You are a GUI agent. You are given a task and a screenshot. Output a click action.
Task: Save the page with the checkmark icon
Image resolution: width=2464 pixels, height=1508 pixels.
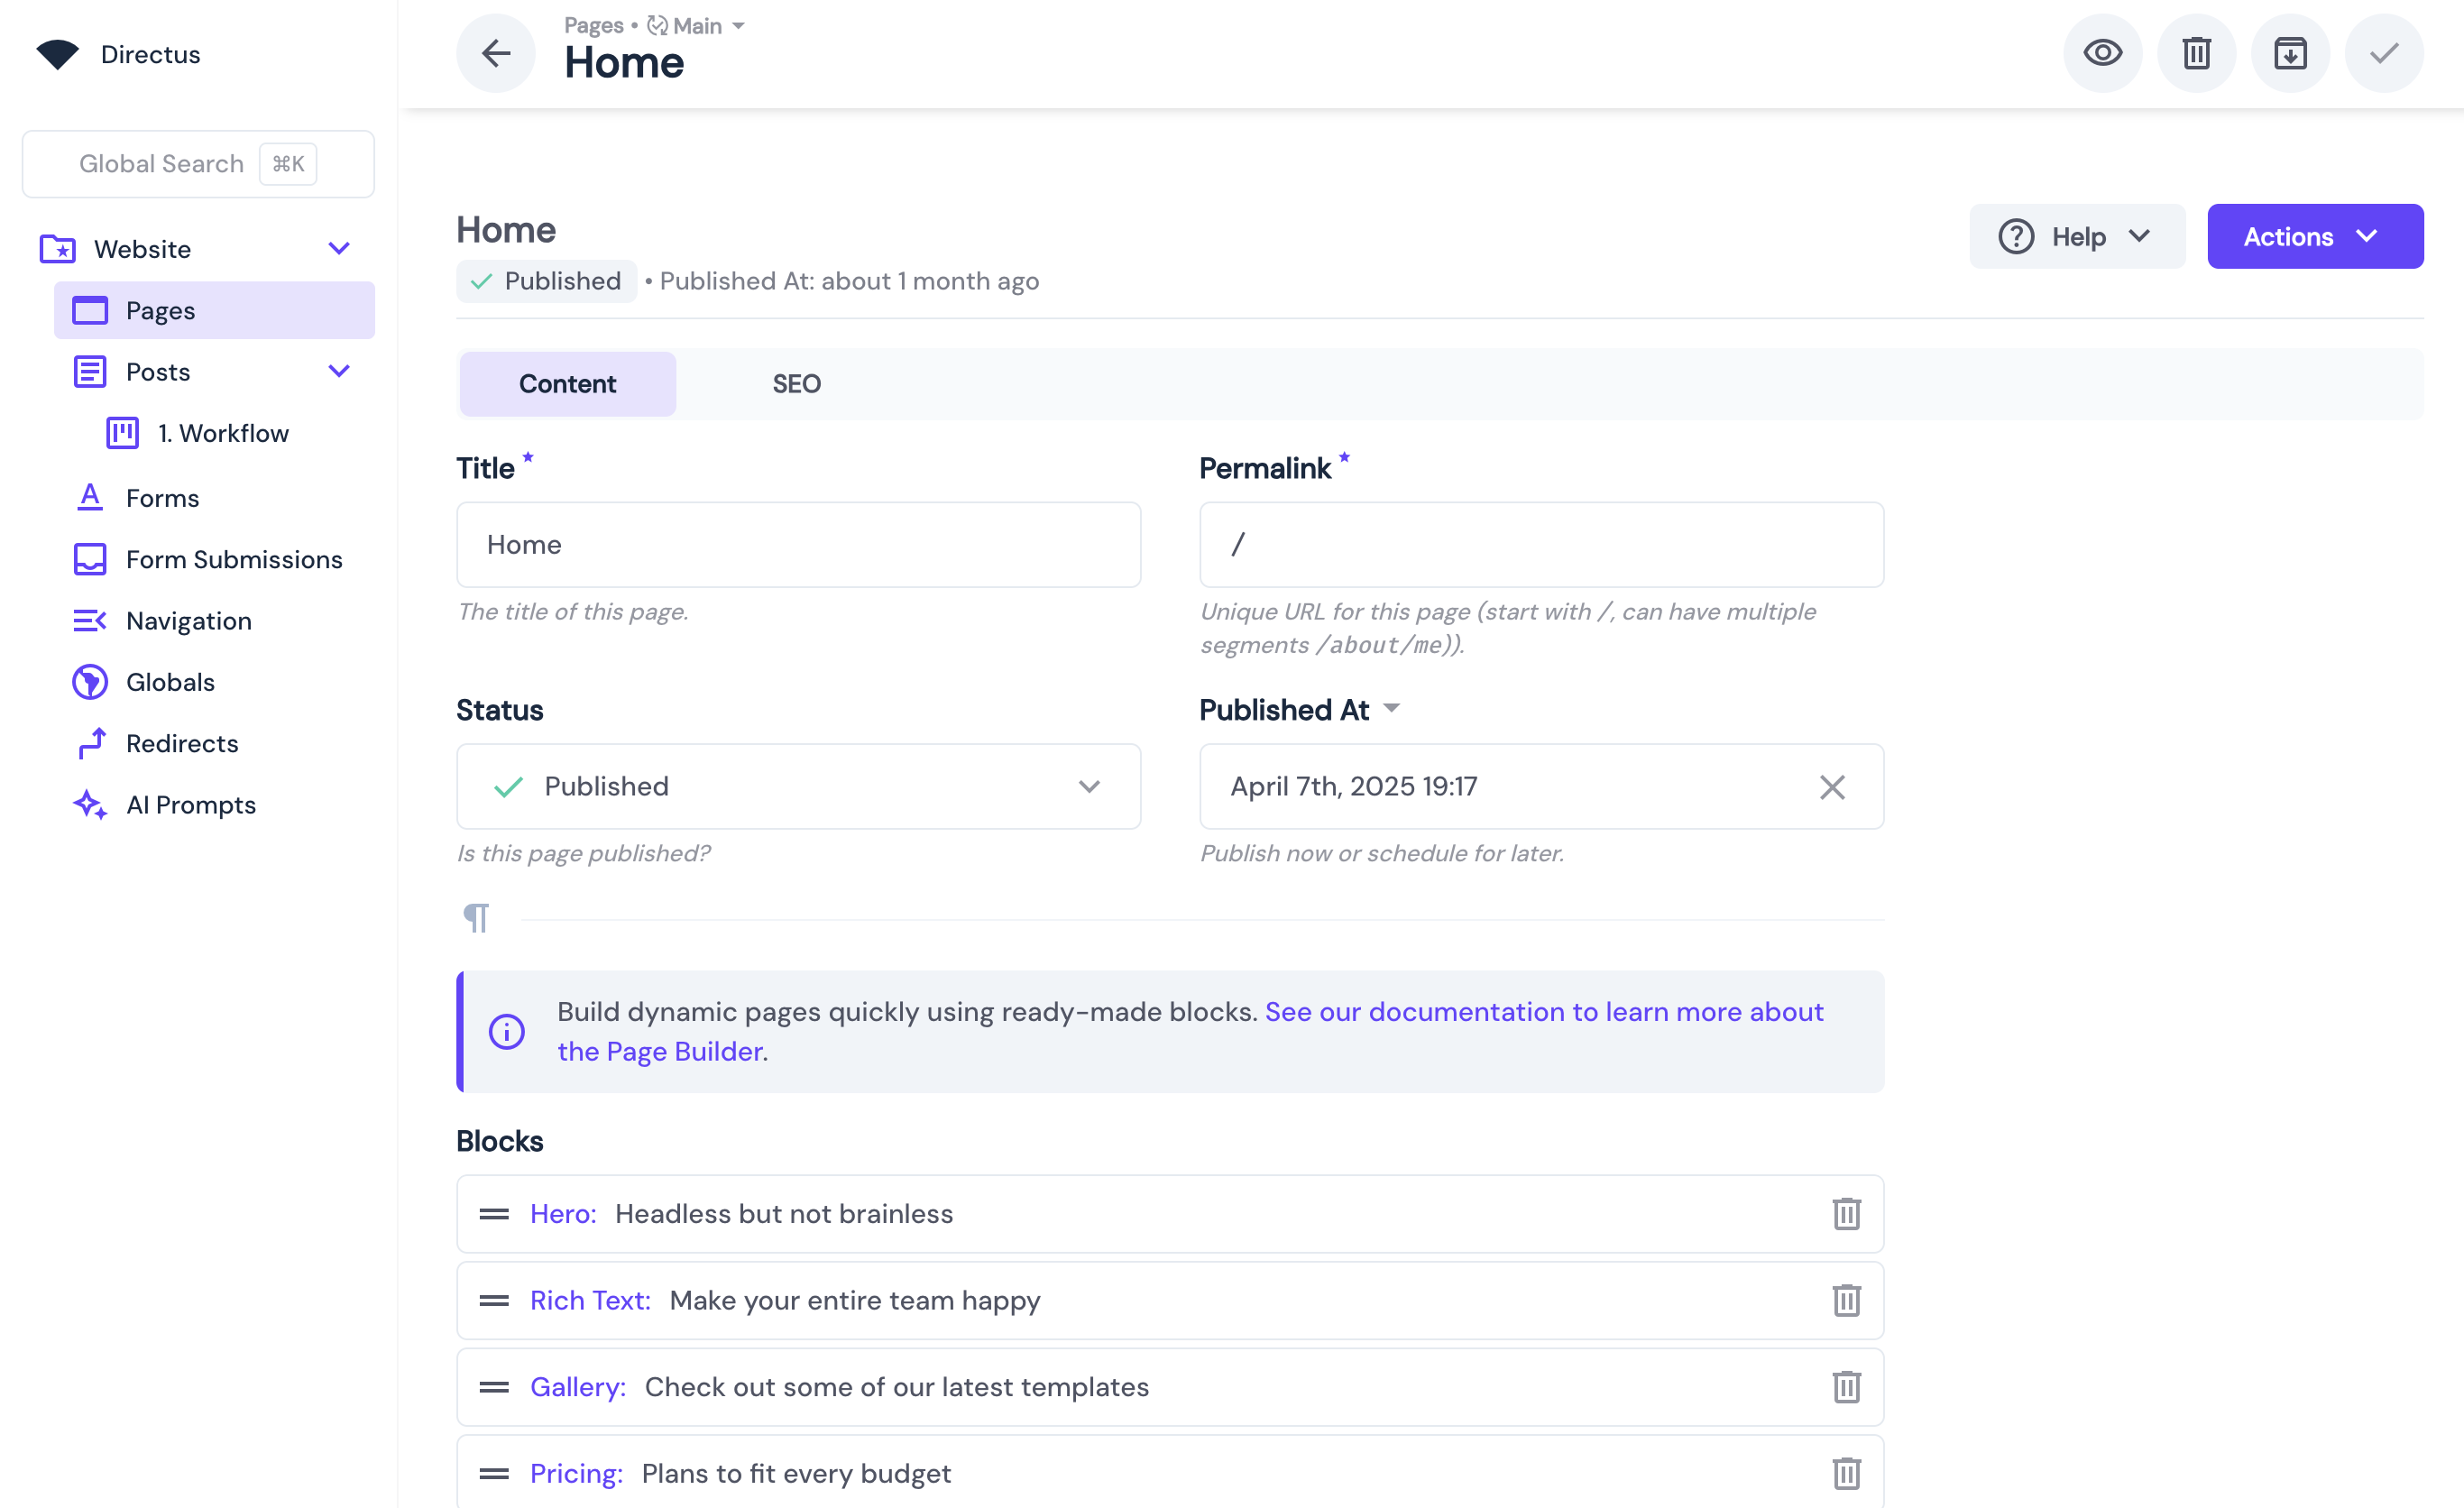tap(2383, 53)
